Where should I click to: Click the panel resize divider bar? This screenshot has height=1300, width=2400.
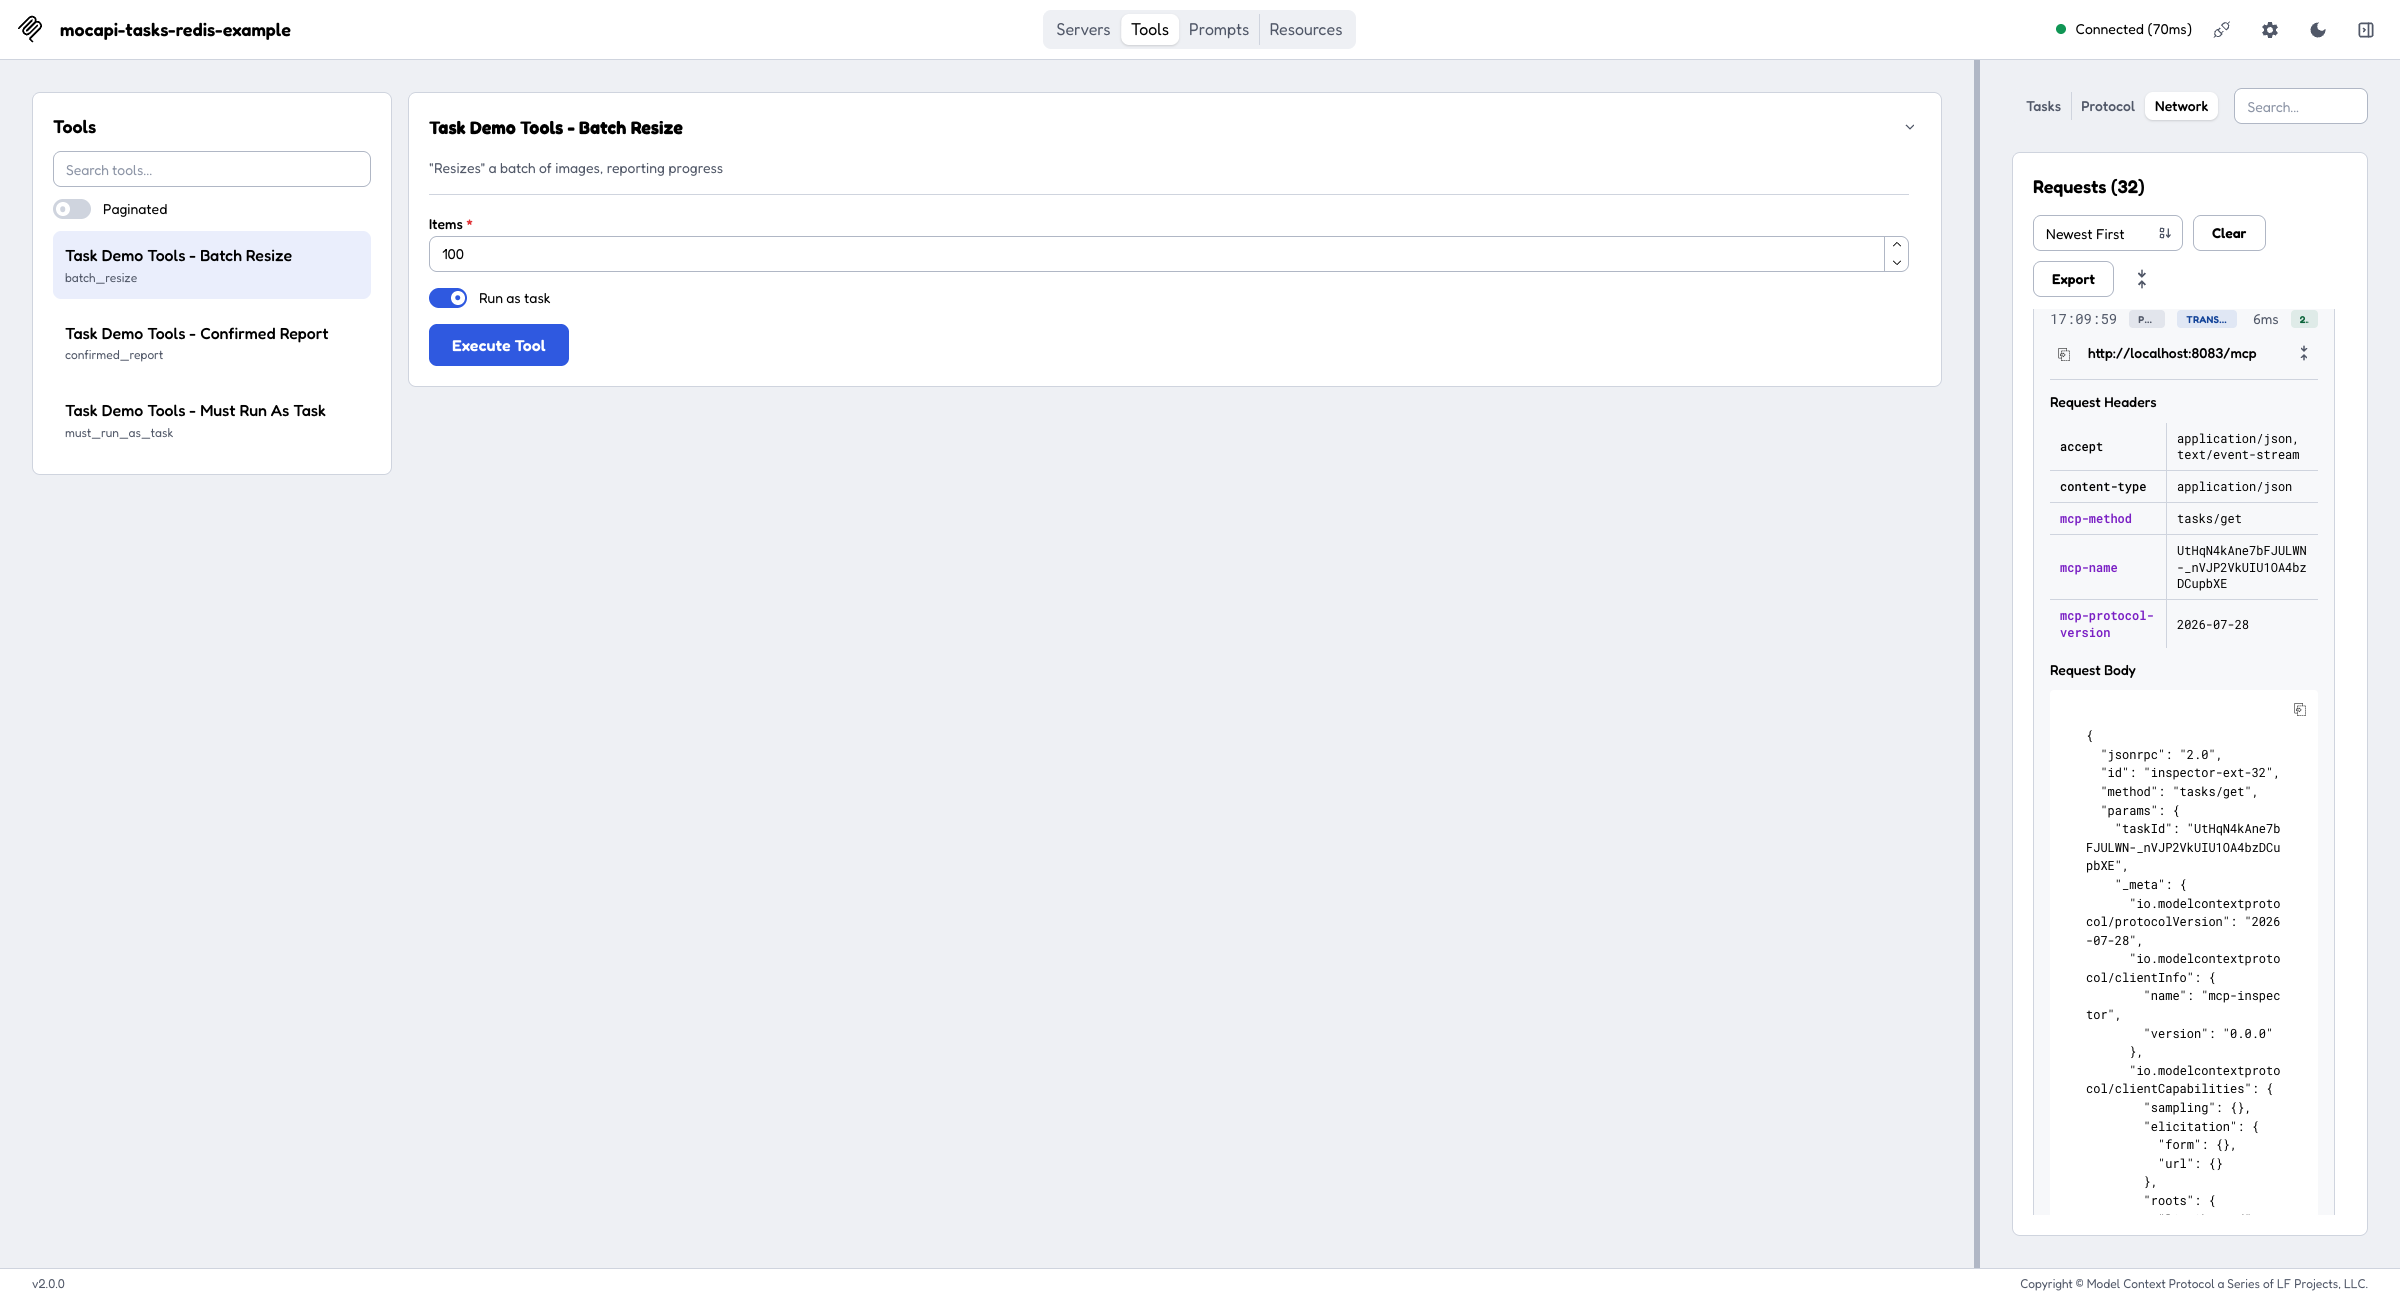tap(1977, 664)
